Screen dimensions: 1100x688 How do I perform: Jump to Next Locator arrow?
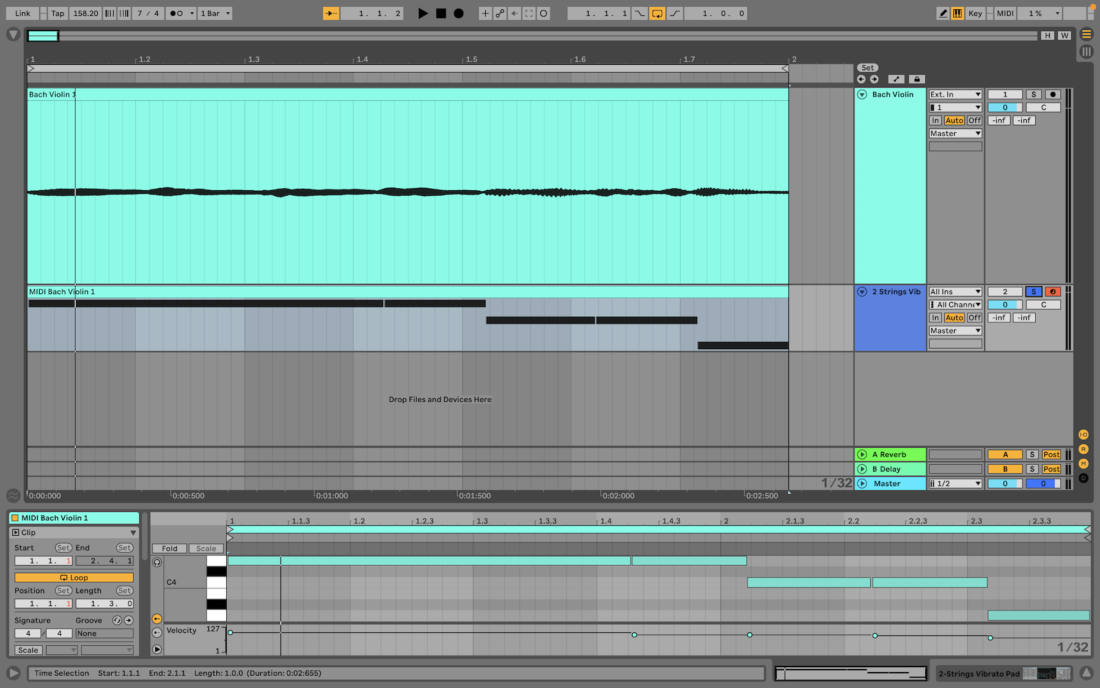[874, 79]
